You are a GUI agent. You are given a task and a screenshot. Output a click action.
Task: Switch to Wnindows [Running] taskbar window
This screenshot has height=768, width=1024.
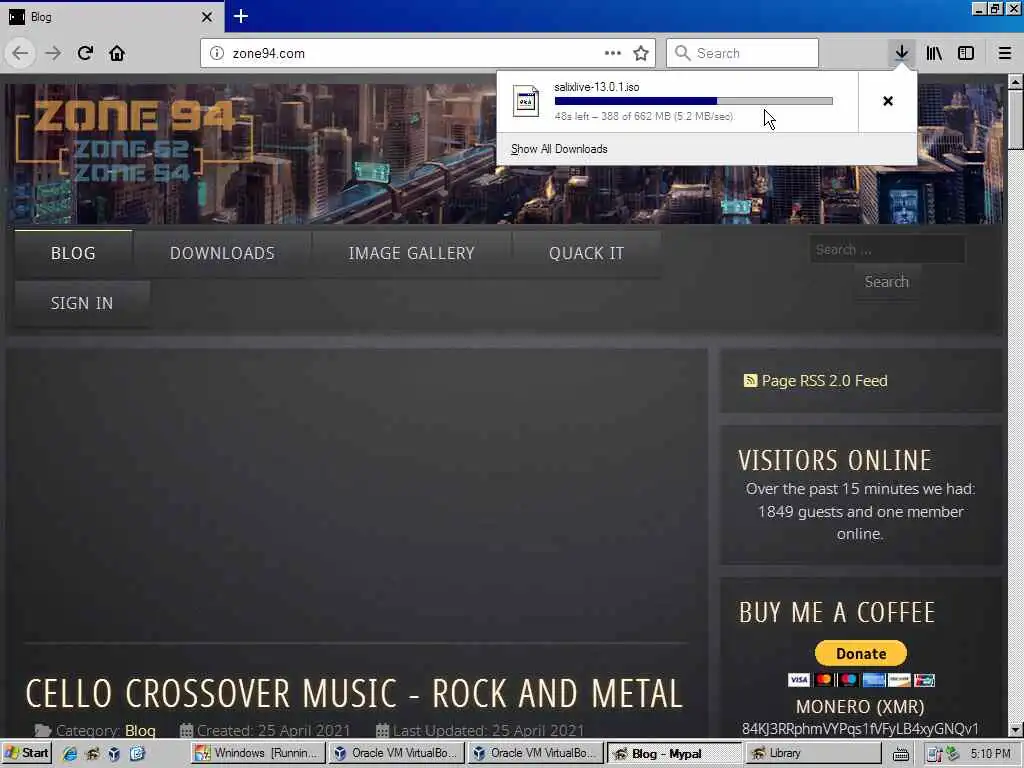point(257,754)
